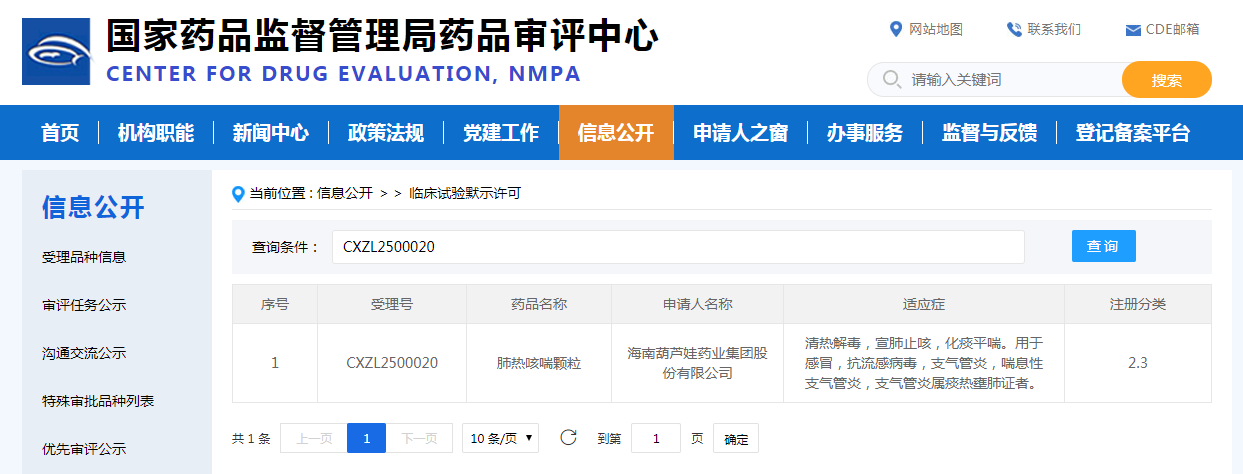Viewport: 1243px width, 474px height.
Task: Open 优先审评公示 sidebar link
Action: [84, 449]
